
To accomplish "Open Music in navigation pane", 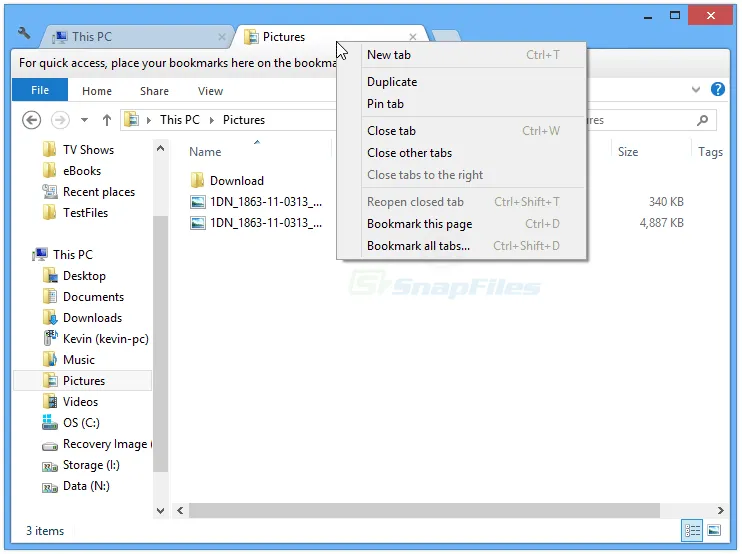I will [x=69, y=360].
